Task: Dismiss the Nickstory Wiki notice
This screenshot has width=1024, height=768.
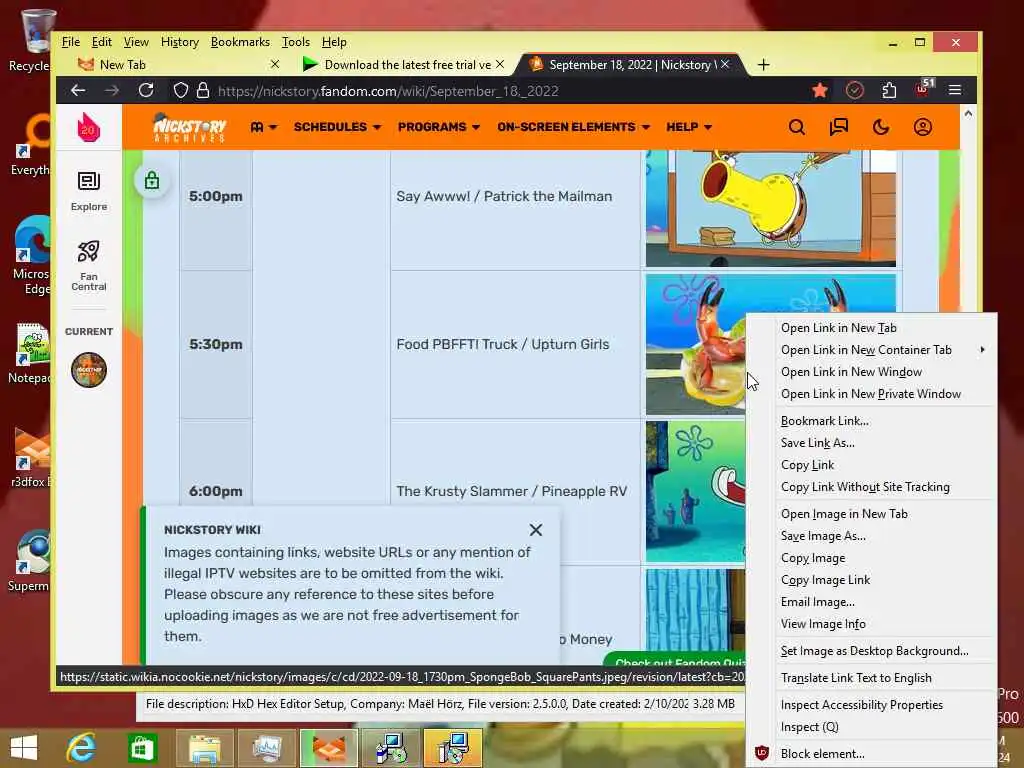Action: pos(536,530)
